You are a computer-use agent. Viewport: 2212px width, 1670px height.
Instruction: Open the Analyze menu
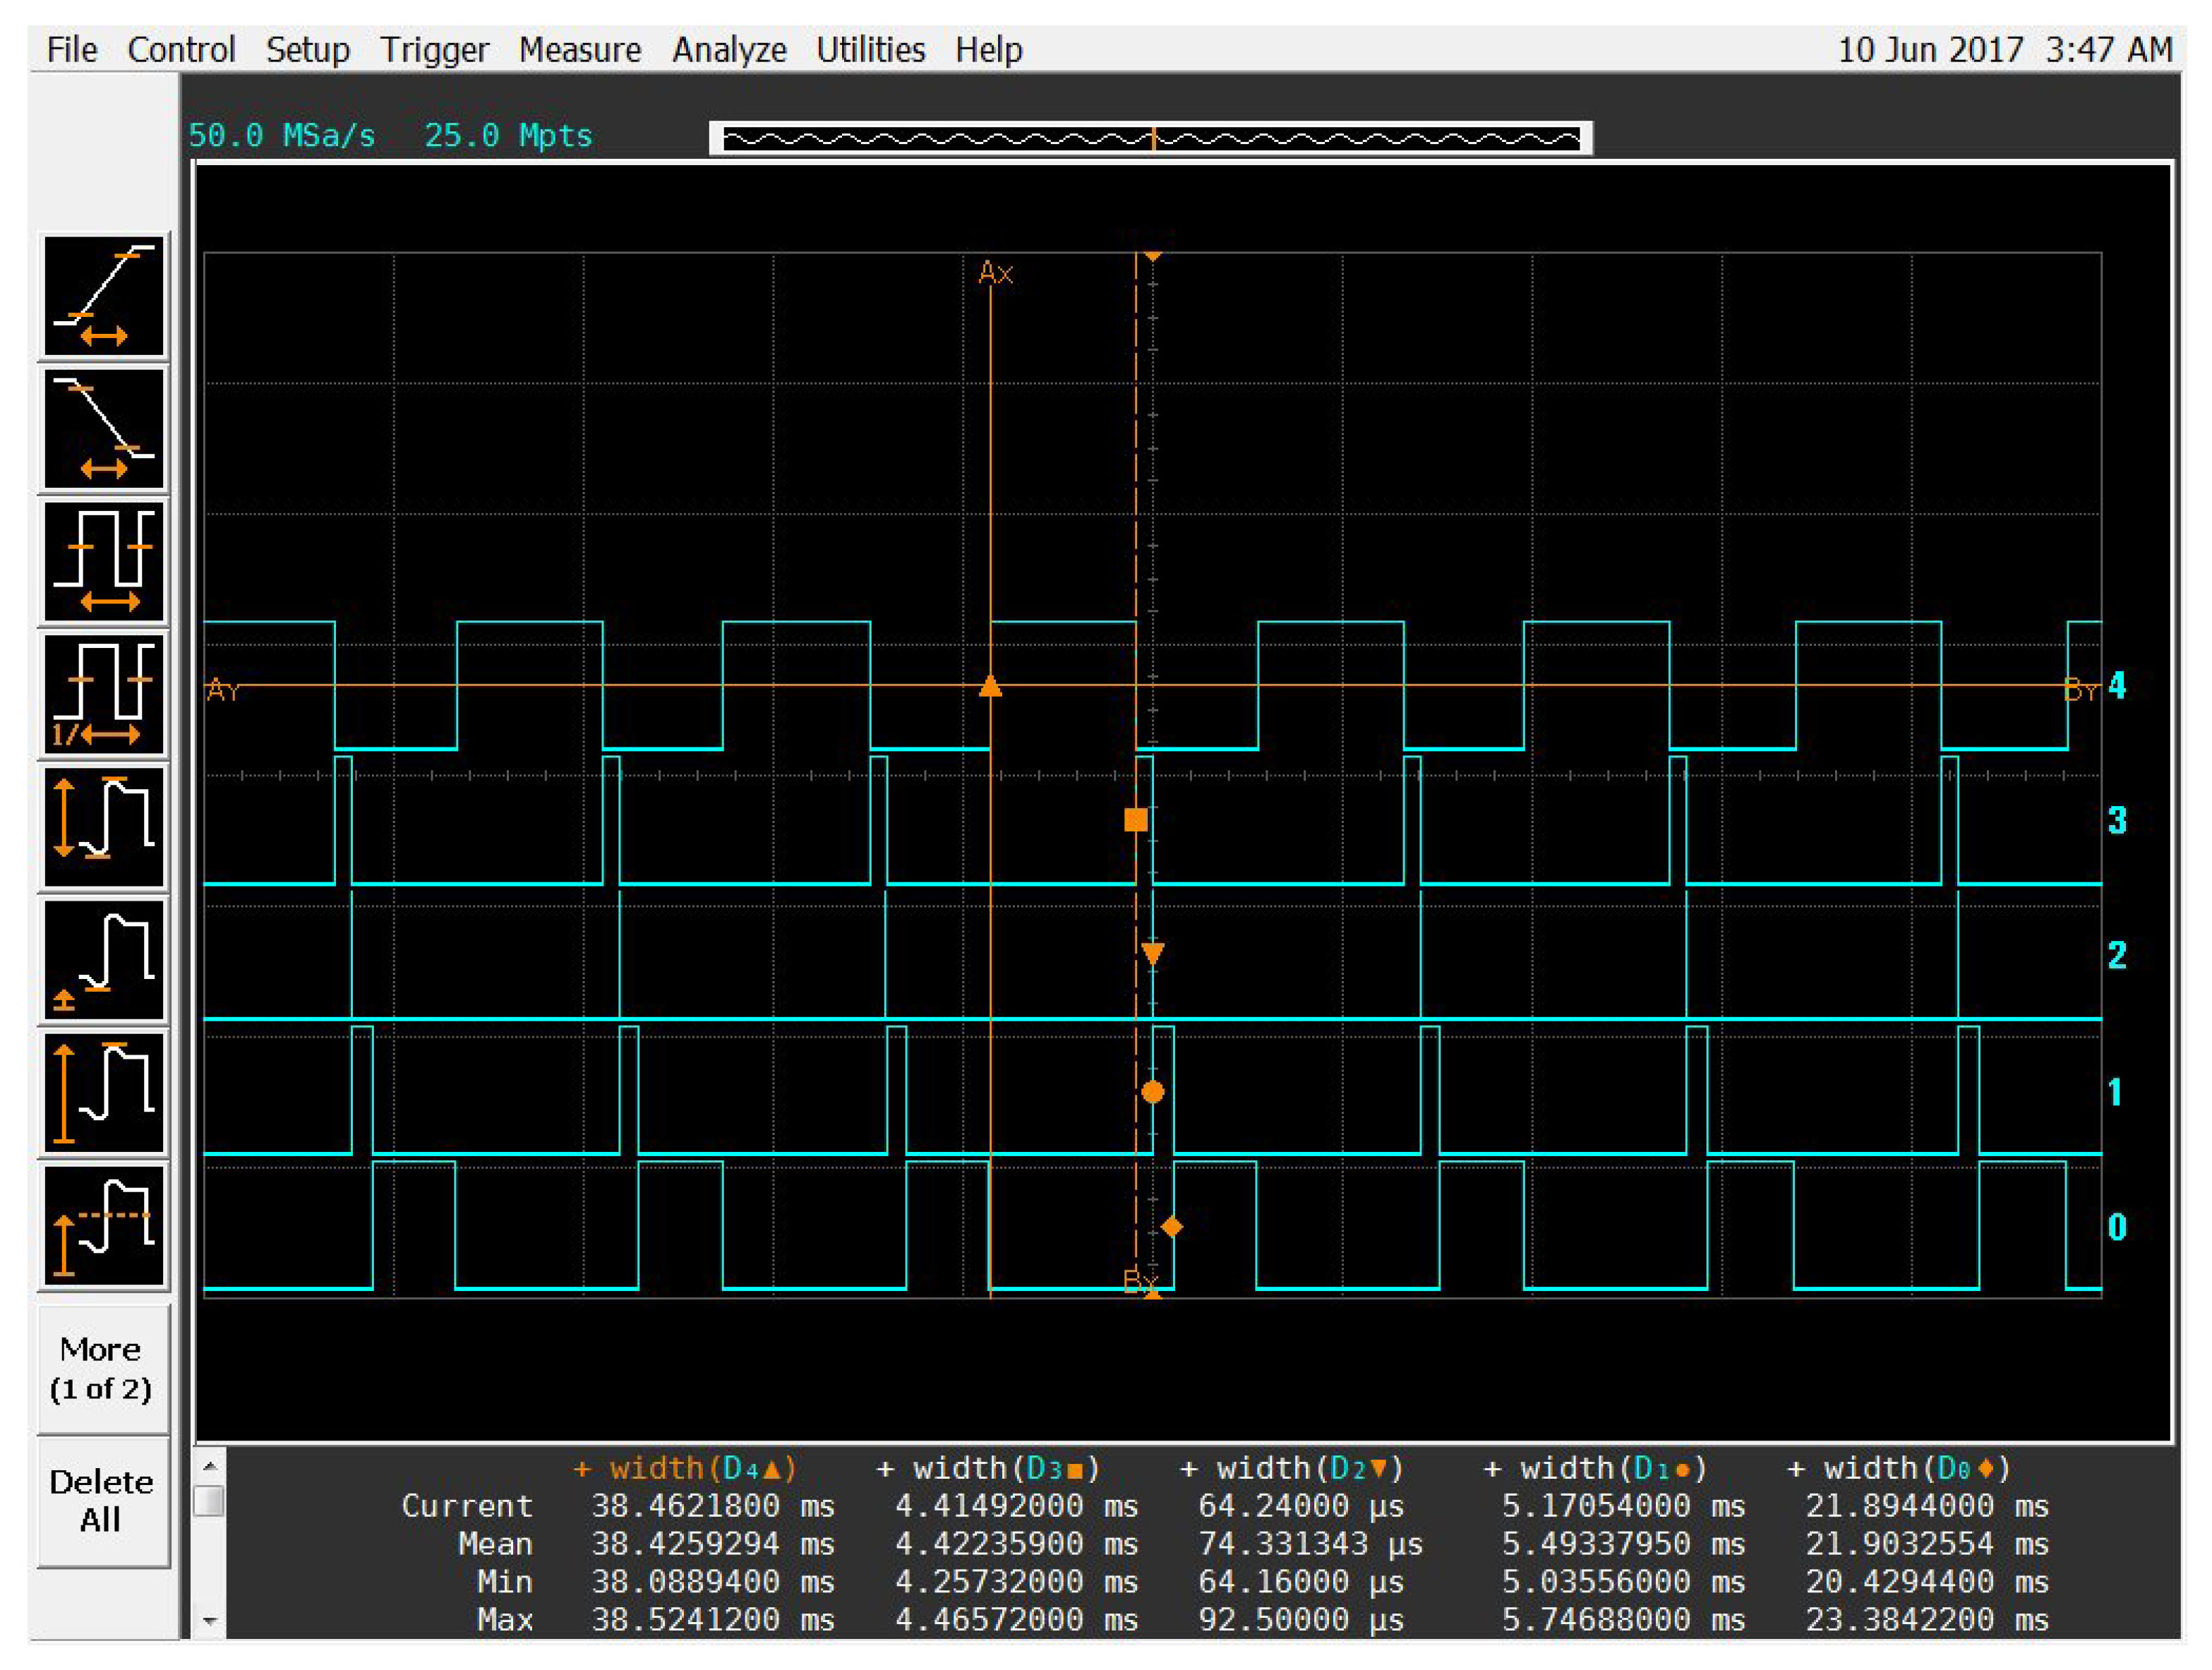[729, 49]
